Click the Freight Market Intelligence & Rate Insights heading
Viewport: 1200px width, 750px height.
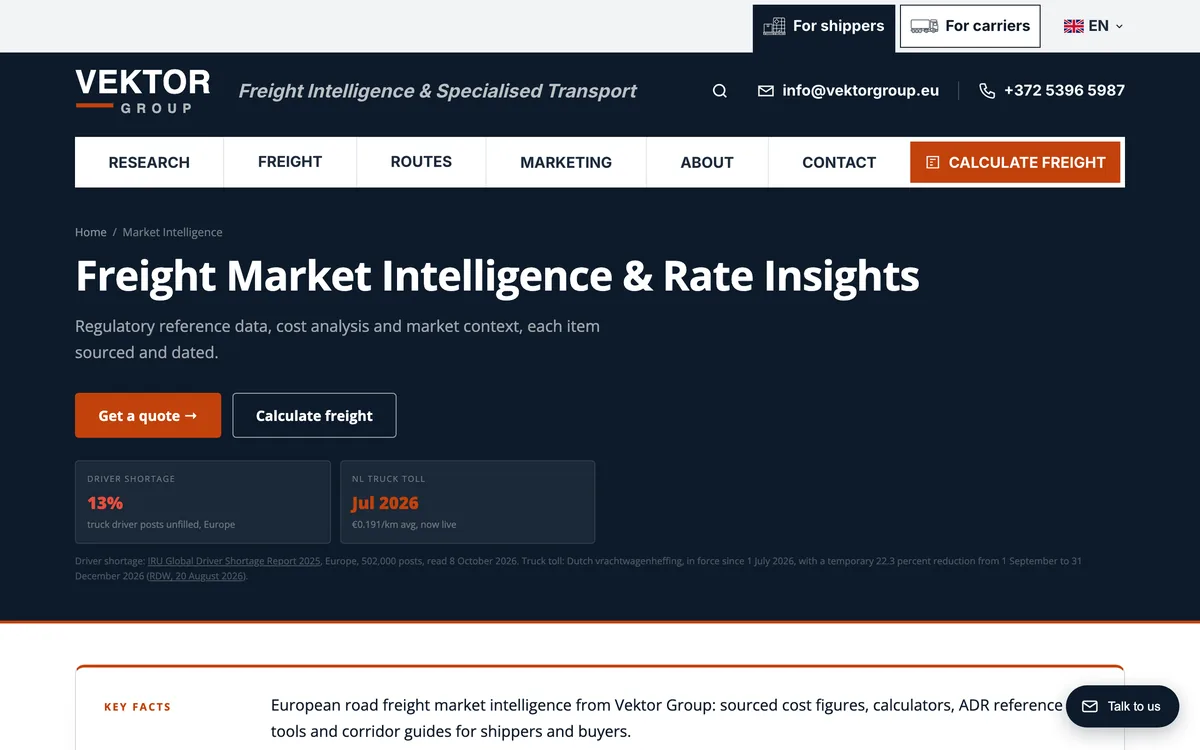tap(497, 276)
